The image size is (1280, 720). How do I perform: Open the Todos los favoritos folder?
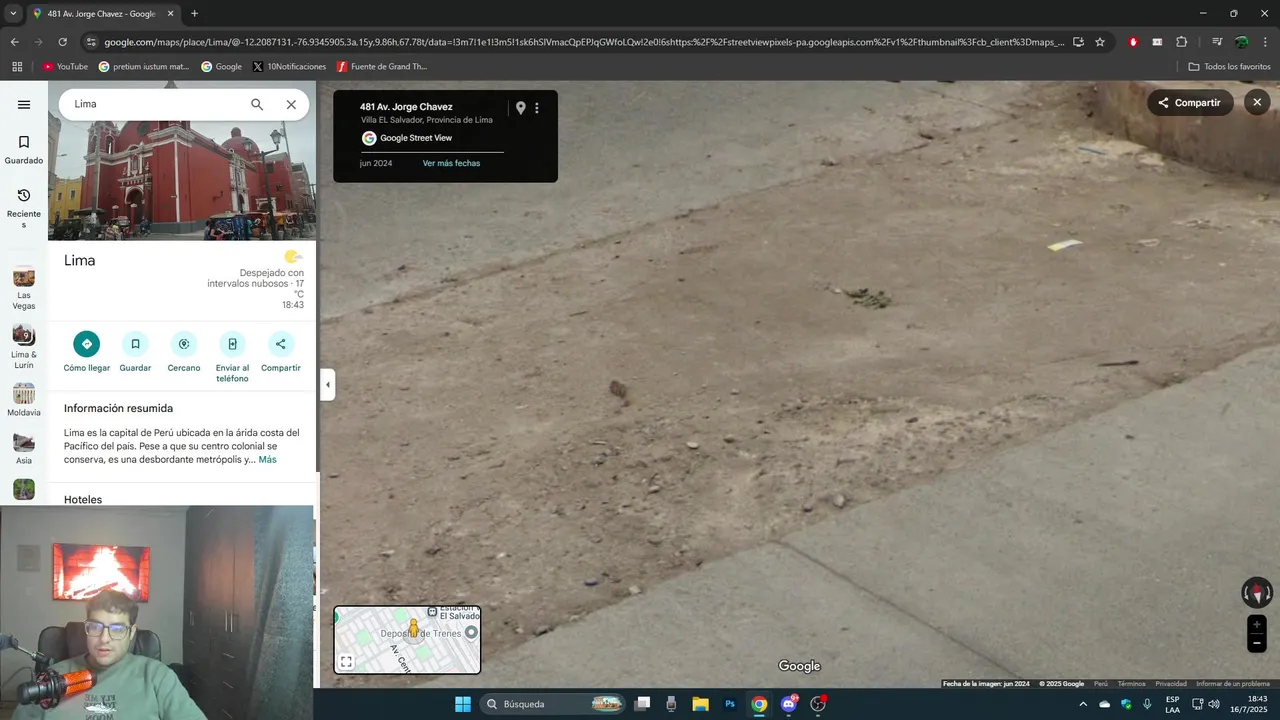(x=1229, y=67)
